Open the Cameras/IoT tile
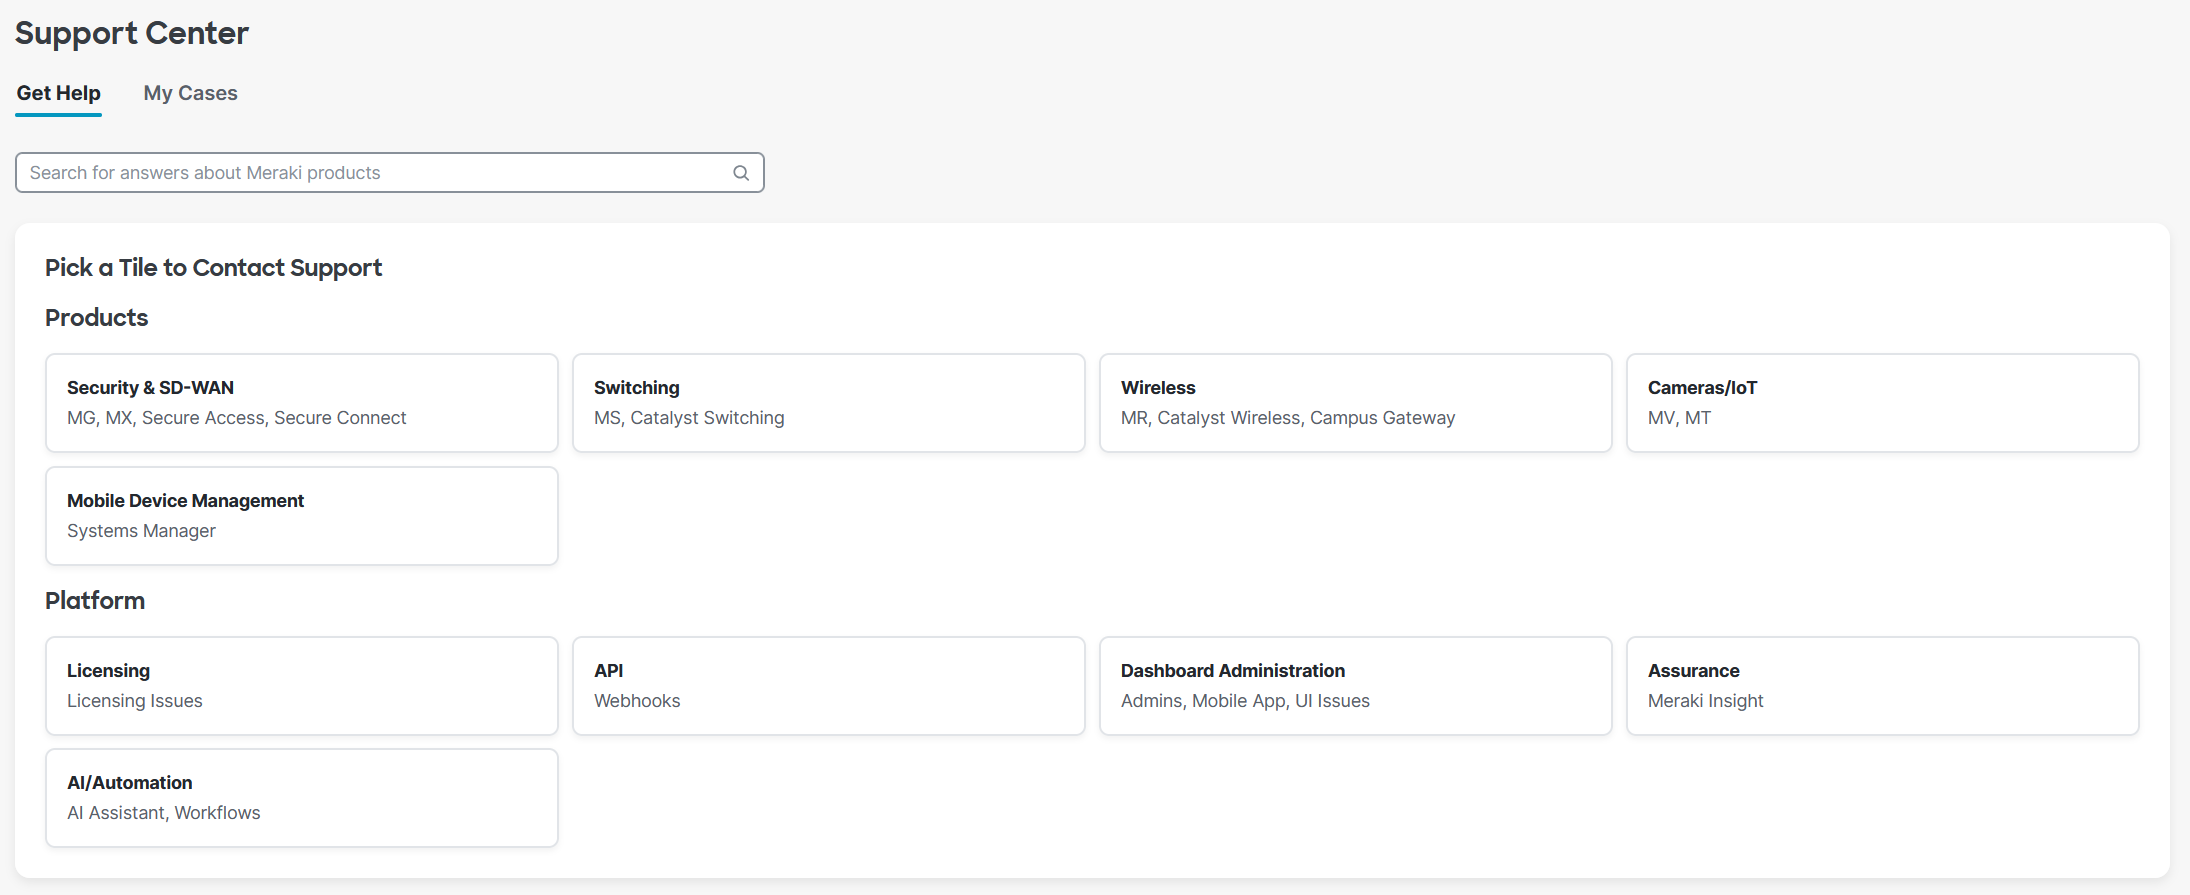2190x895 pixels. click(x=1882, y=402)
